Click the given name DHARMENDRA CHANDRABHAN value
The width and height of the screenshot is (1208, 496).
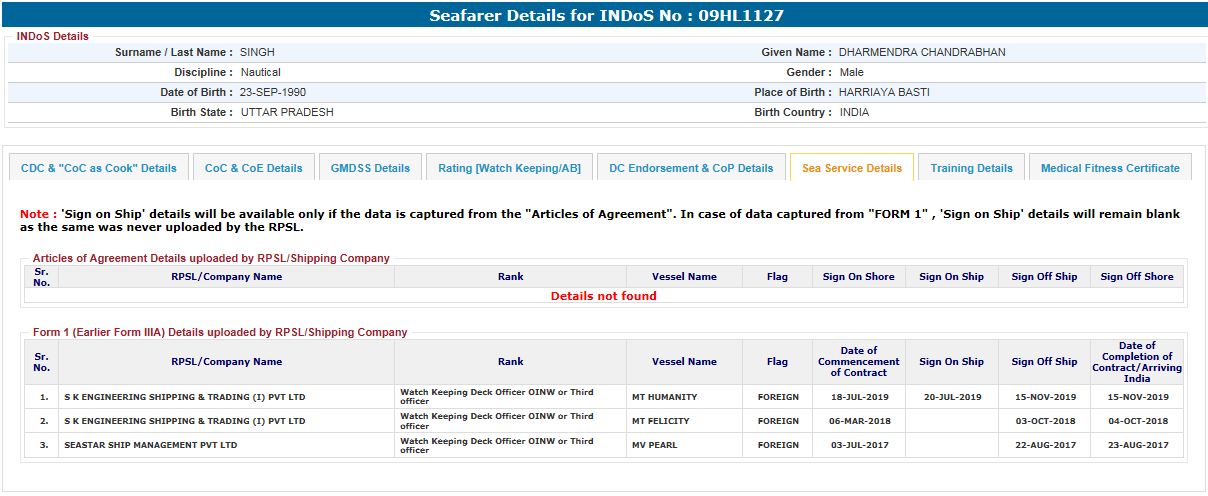(x=922, y=52)
